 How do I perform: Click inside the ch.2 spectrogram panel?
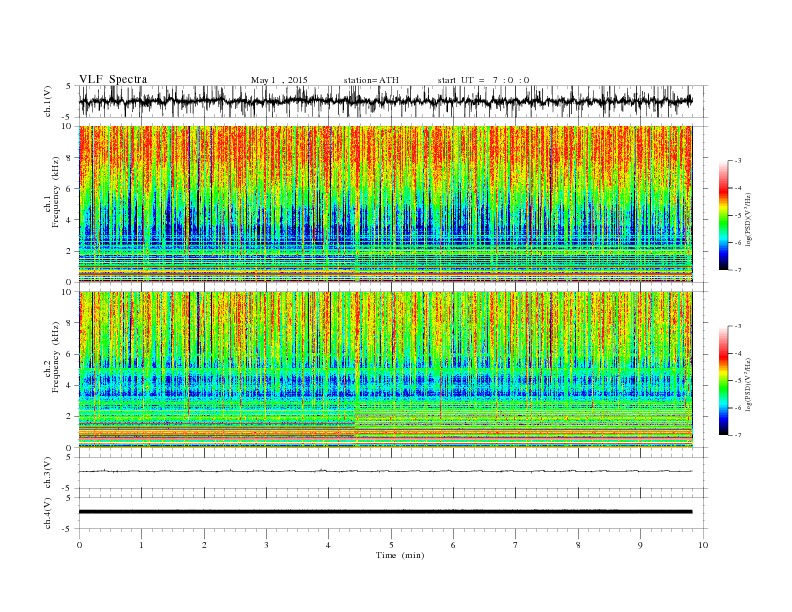point(385,370)
